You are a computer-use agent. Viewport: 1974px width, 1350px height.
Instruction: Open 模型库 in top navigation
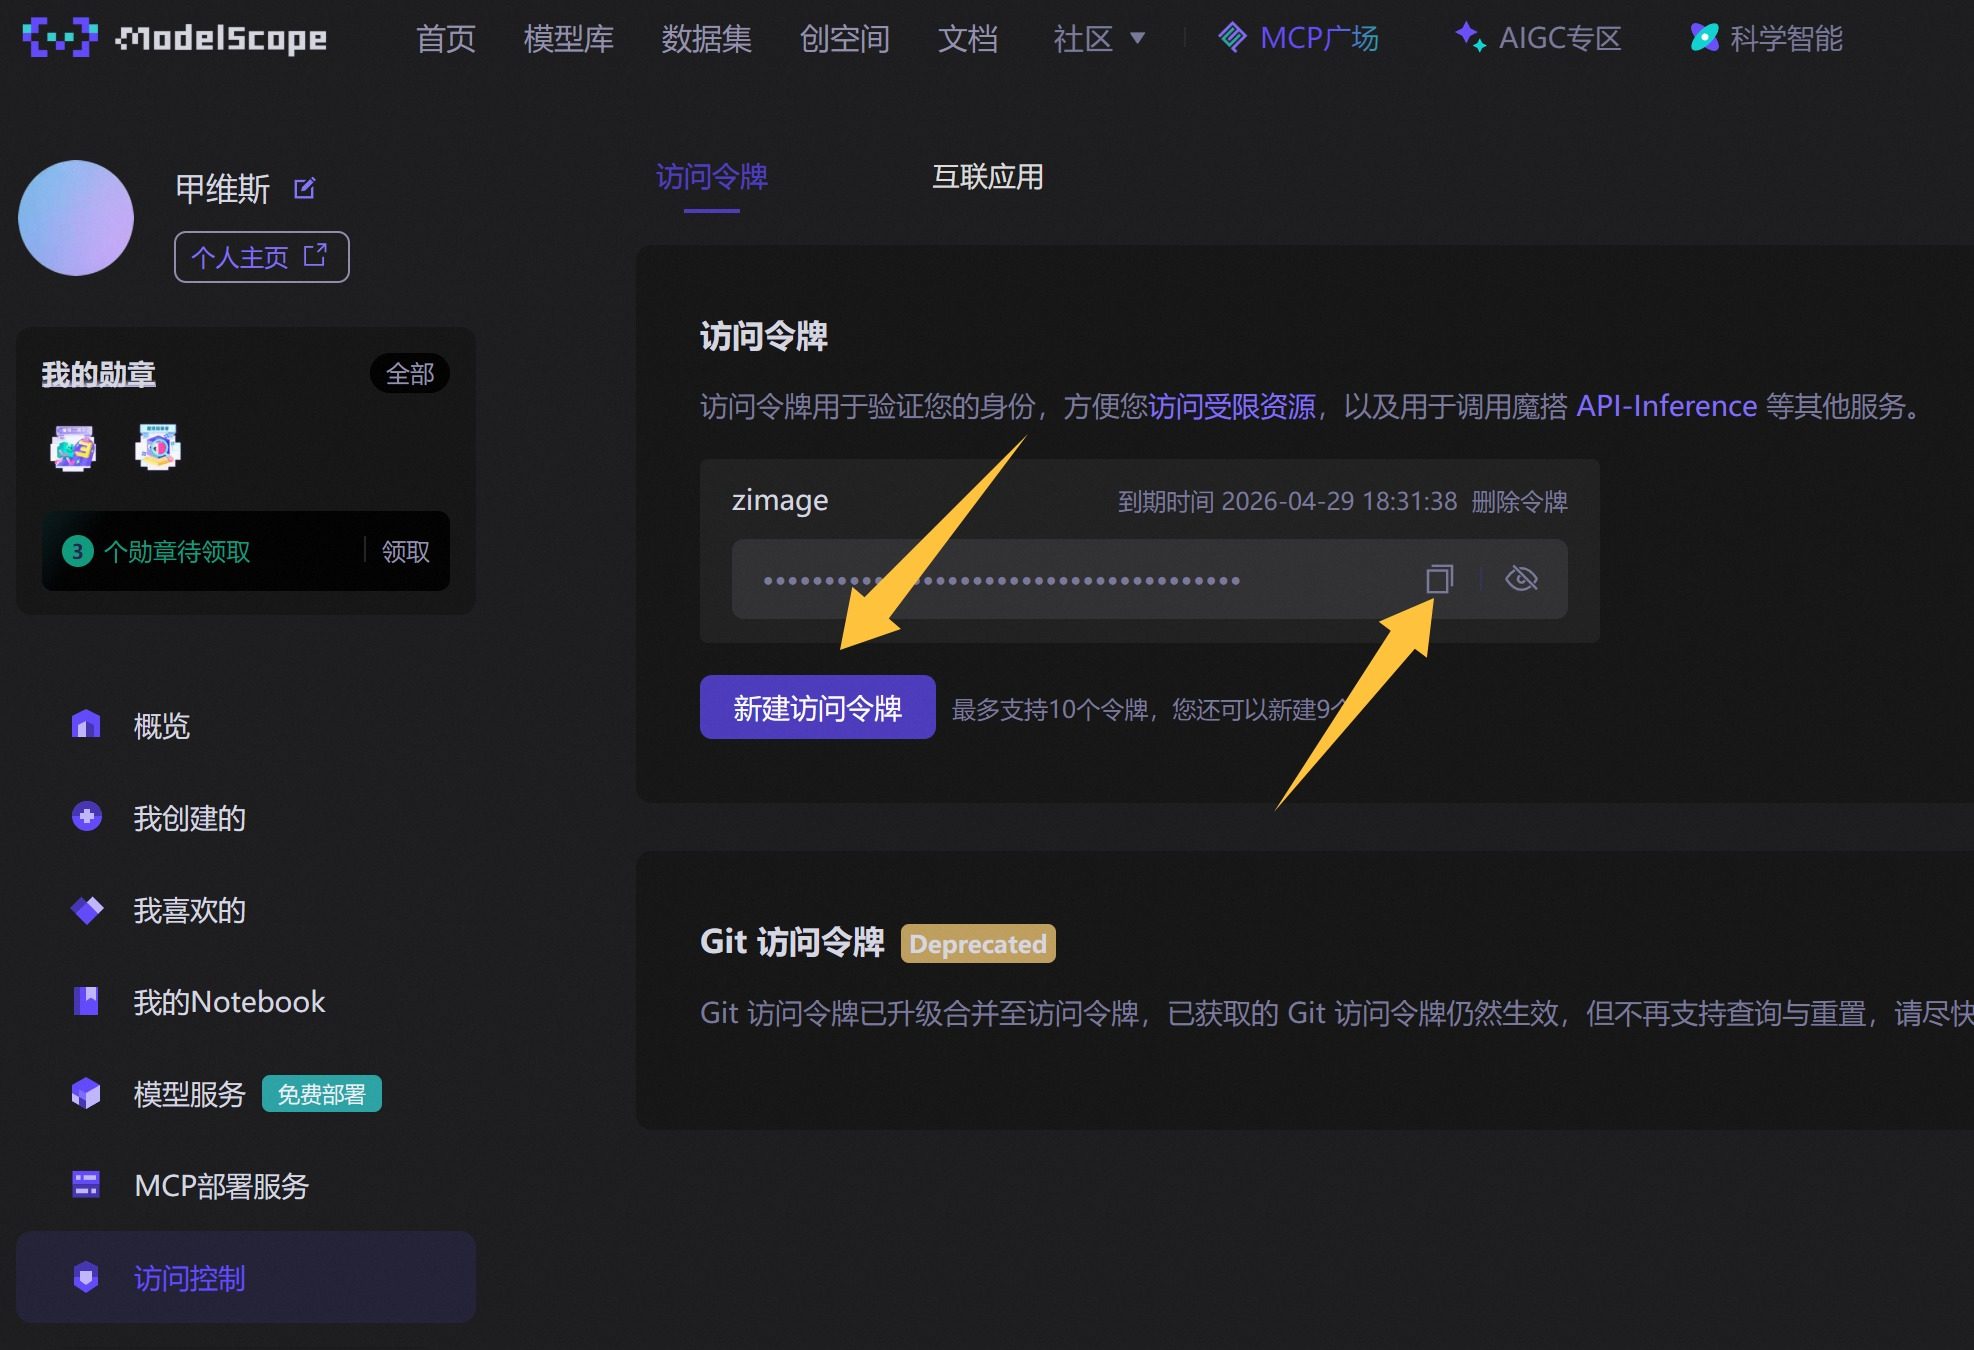(x=568, y=39)
